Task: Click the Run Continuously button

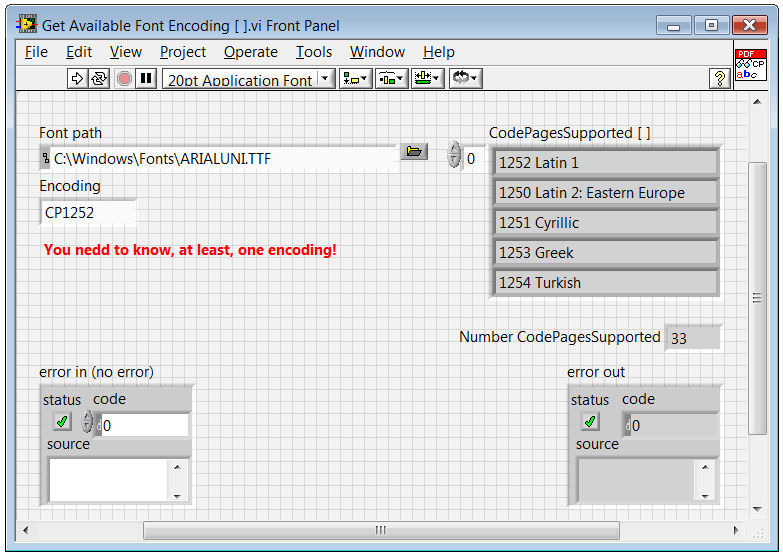Action: point(99,79)
